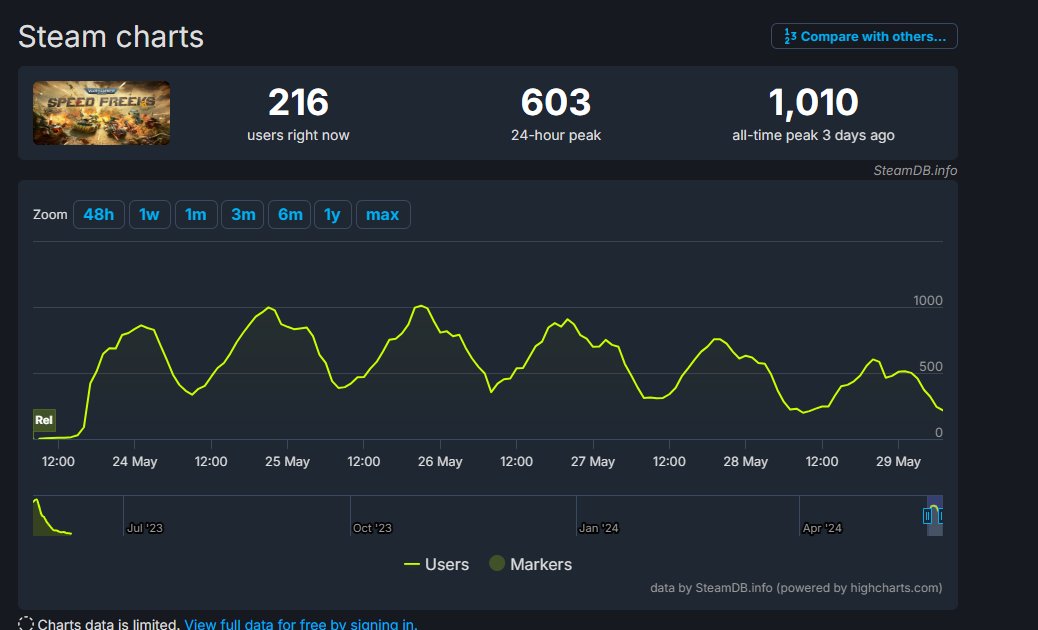Set chart zoom to 48h
Viewport: 1038px width, 630px height.
99,214
